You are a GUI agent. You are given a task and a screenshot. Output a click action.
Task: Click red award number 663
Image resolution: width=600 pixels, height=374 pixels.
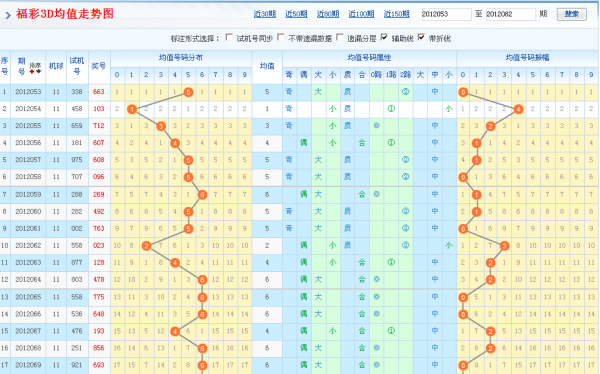pos(99,92)
